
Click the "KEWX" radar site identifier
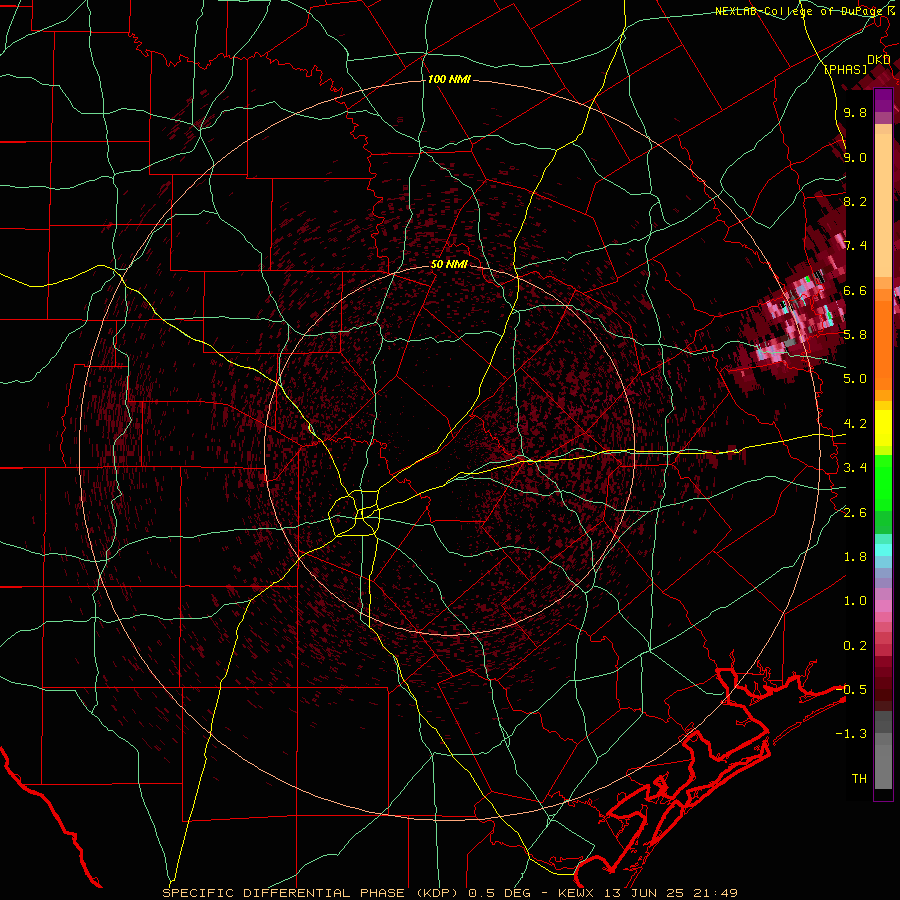pyautogui.click(x=576, y=893)
